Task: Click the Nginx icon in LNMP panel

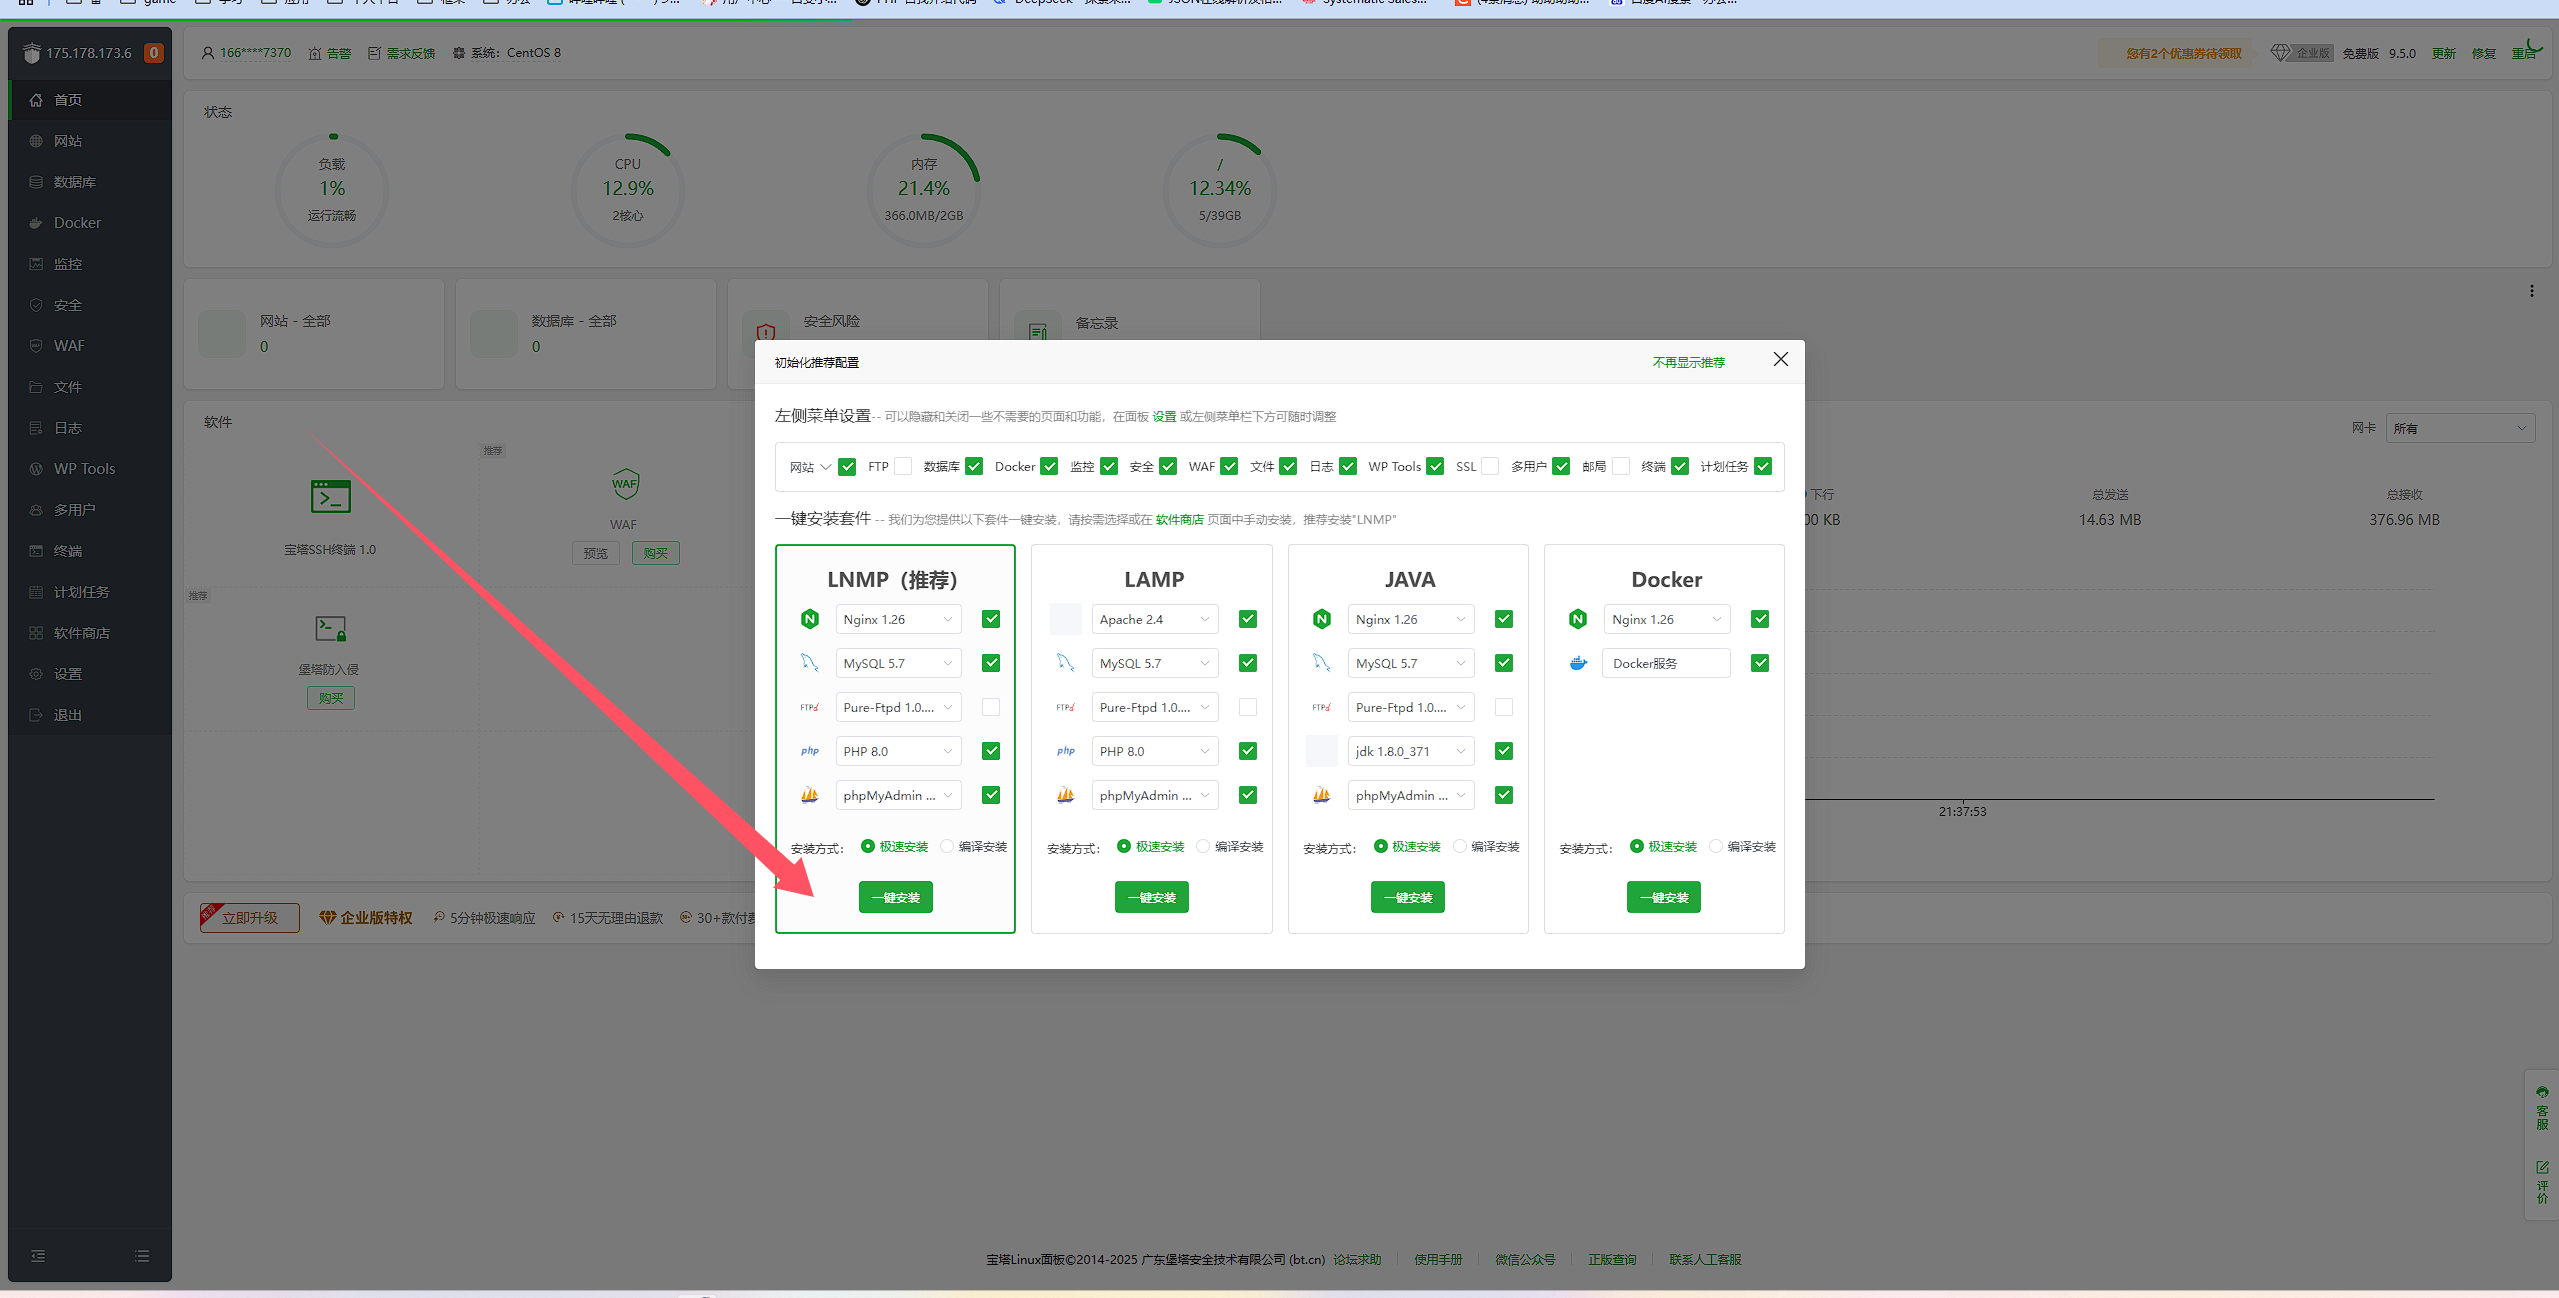Action: coord(810,619)
